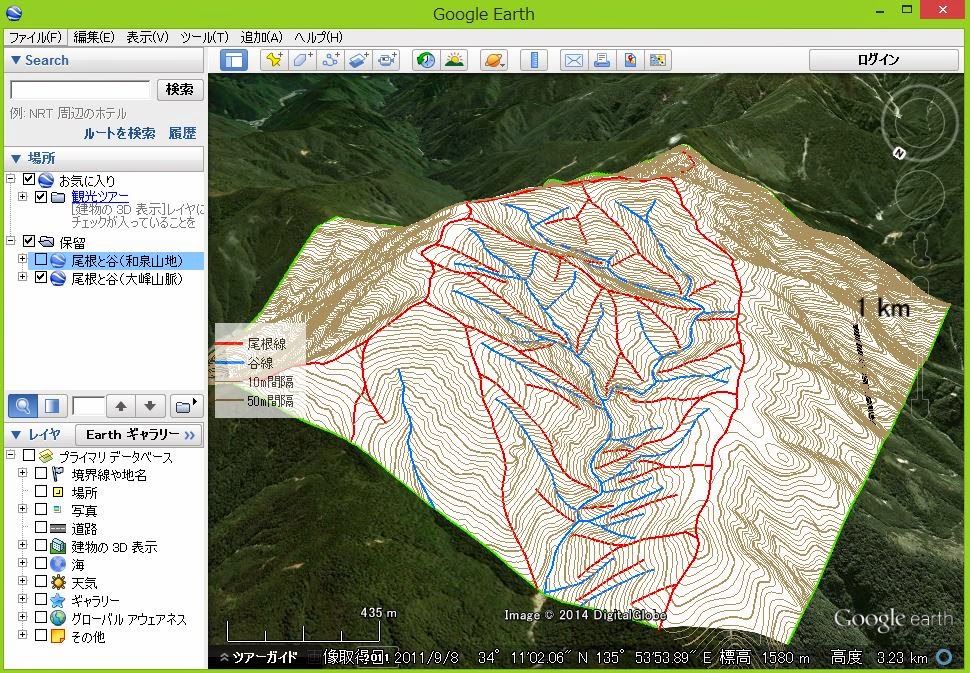The width and height of the screenshot is (970, 673).
Task: Toggle the 観光ツアー checkbox
Action: pos(41,197)
